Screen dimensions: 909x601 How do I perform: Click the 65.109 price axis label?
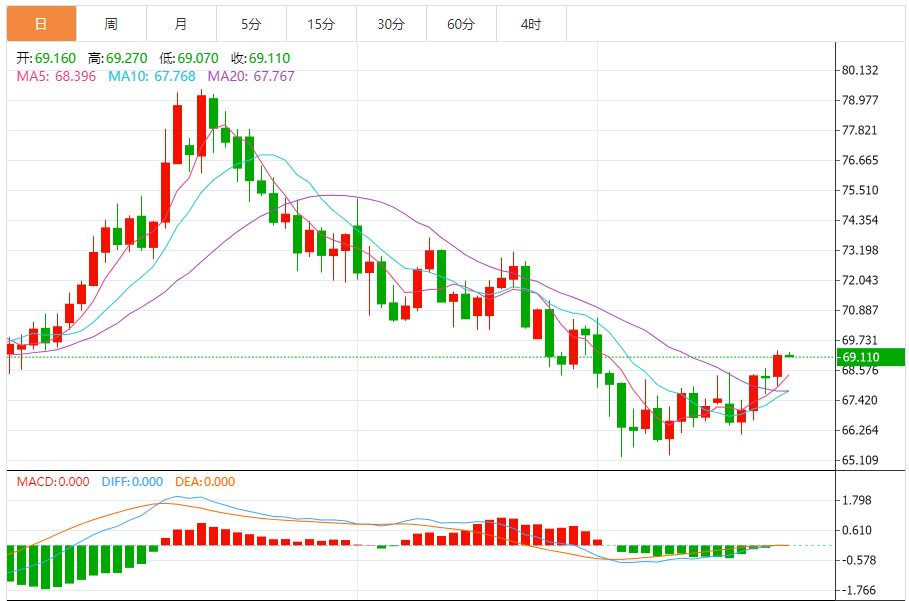tap(860, 460)
